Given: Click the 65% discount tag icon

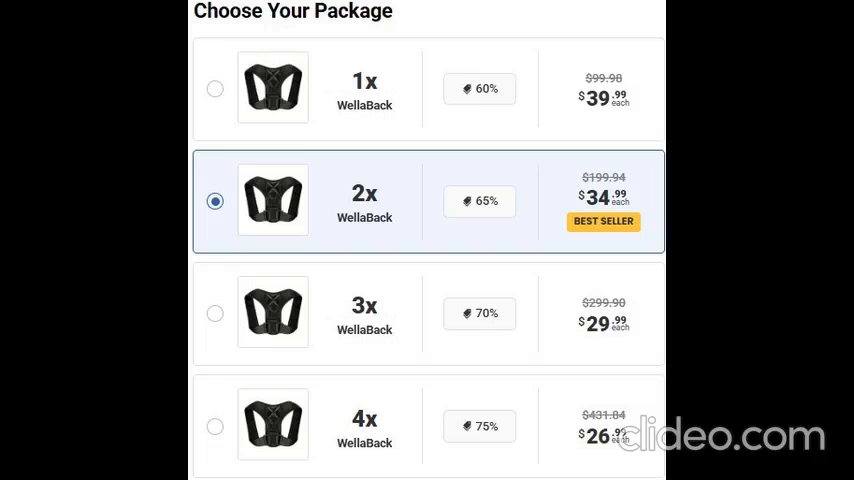Looking at the screenshot, I should pos(467,201).
